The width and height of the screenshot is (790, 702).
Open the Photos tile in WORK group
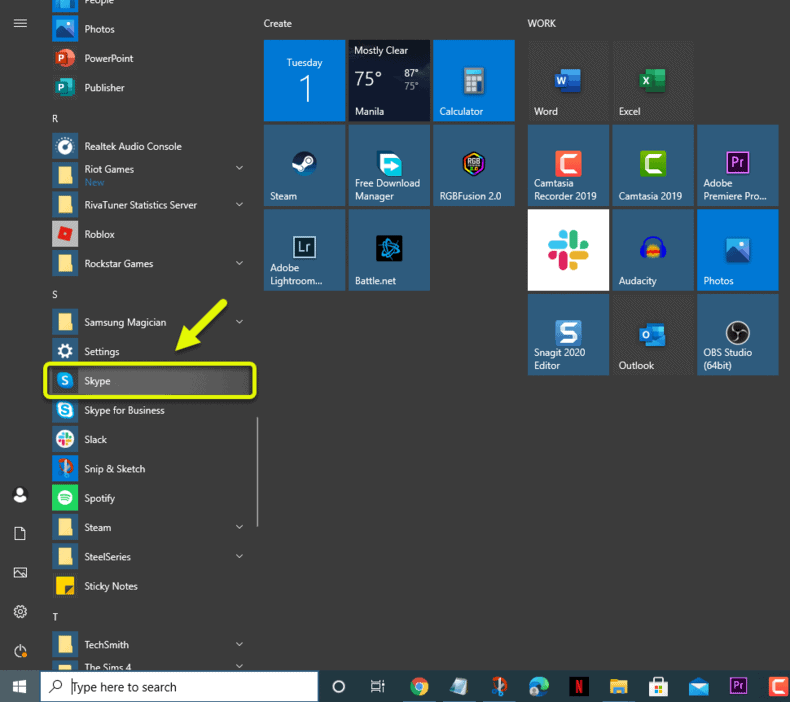click(x=738, y=250)
